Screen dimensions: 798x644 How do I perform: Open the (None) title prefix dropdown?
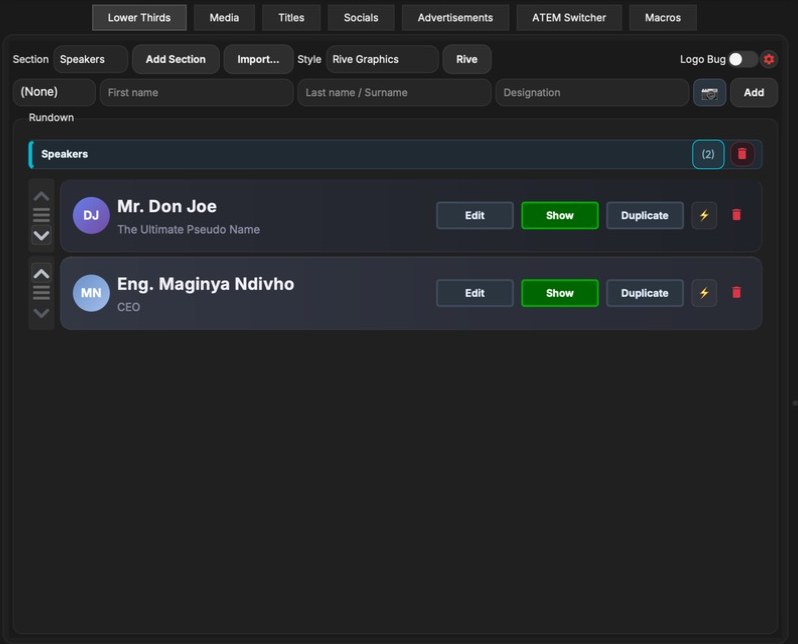click(x=54, y=92)
